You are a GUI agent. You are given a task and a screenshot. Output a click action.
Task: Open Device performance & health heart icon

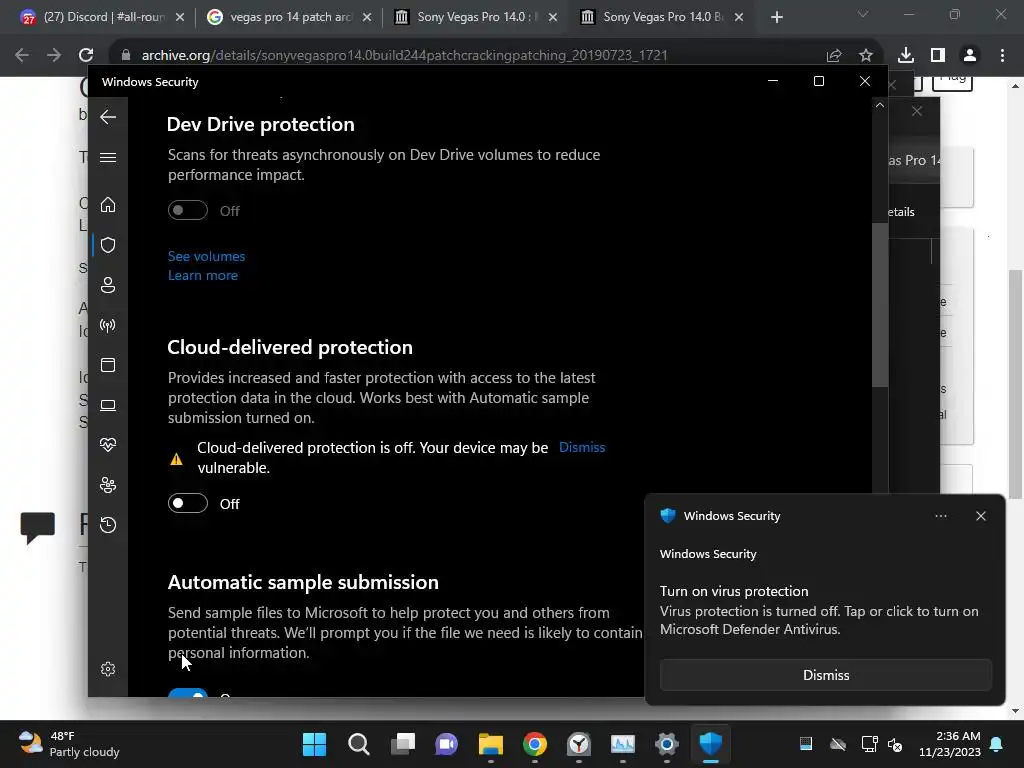tap(108, 445)
